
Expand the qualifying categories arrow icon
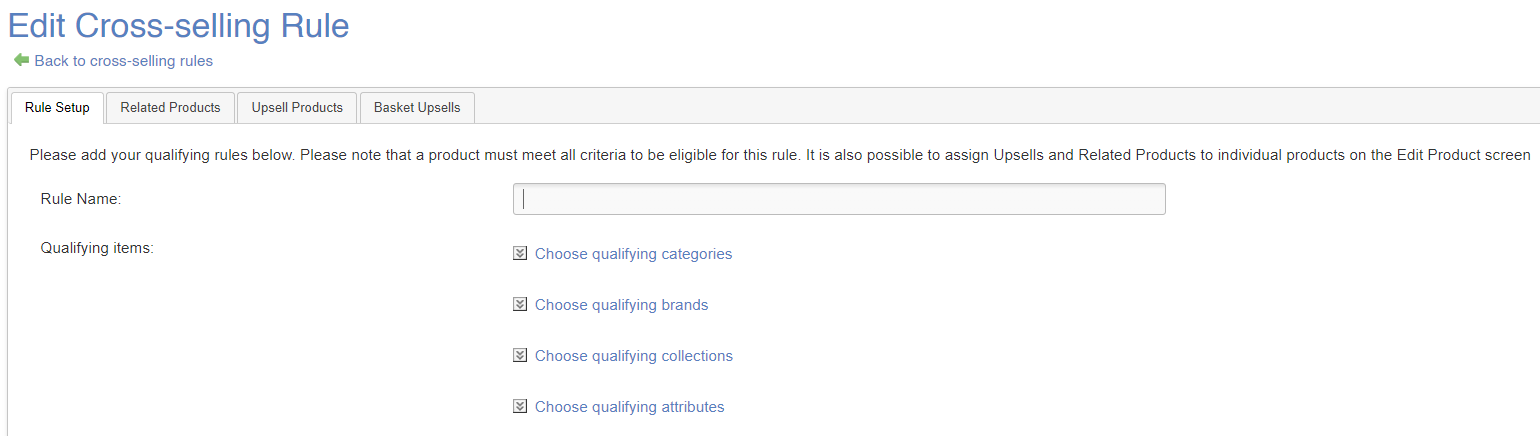[520, 254]
